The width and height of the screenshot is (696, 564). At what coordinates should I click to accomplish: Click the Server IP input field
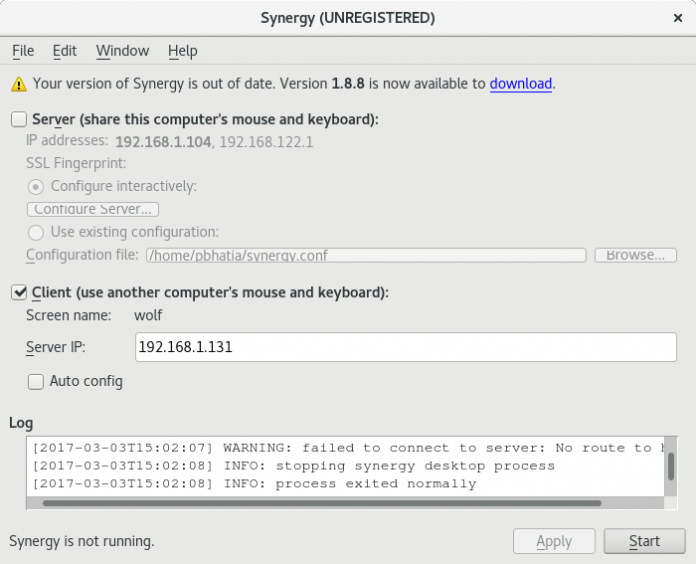[406, 347]
